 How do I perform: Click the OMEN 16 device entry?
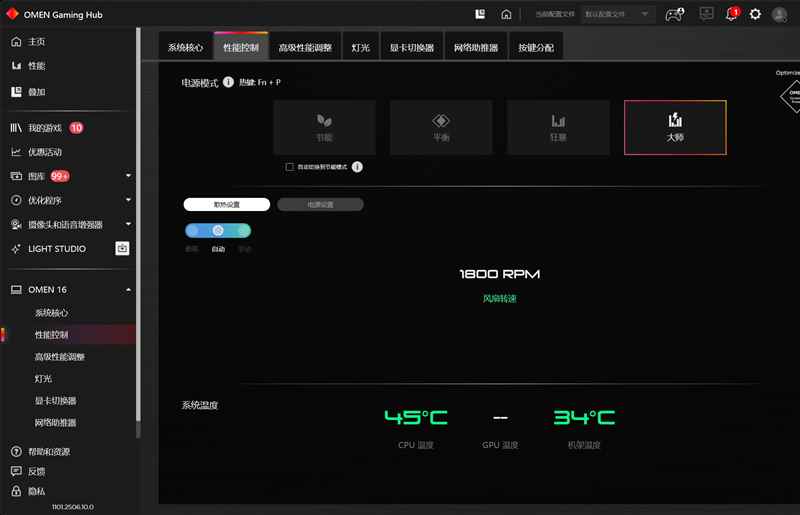coord(47,289)
